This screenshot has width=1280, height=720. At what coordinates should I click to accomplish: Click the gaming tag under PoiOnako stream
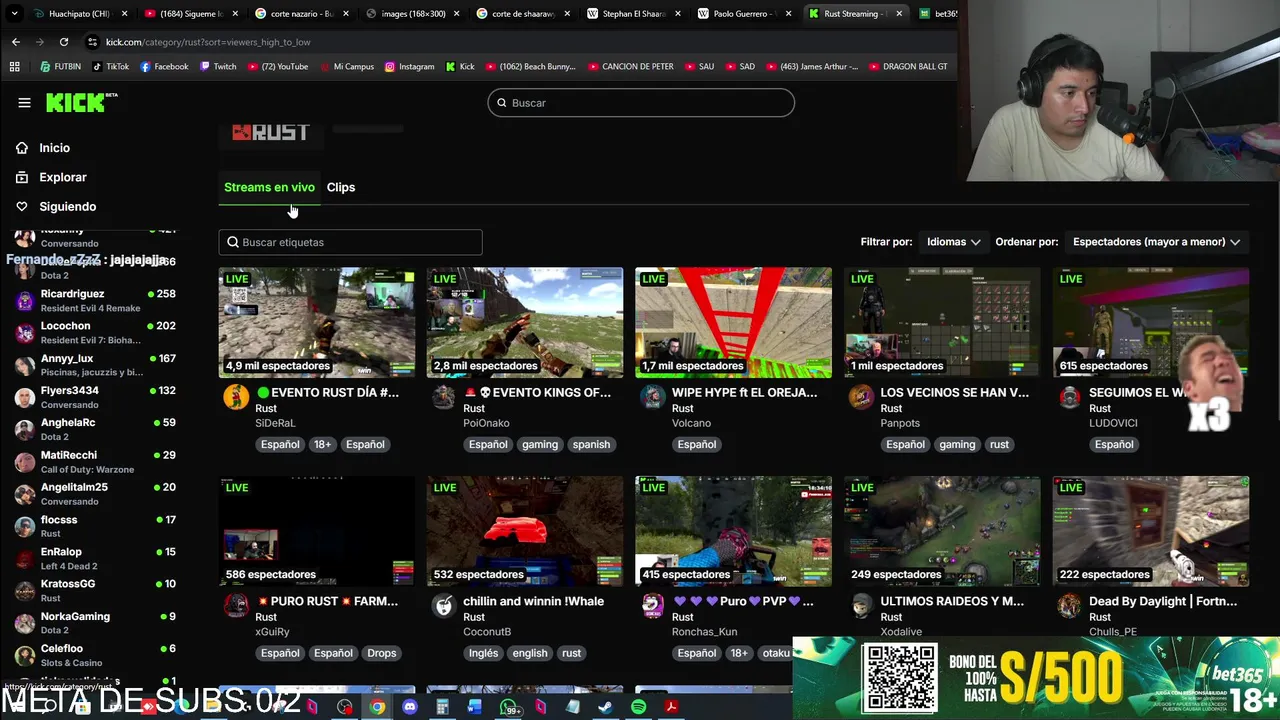click(x=539, y=445)
